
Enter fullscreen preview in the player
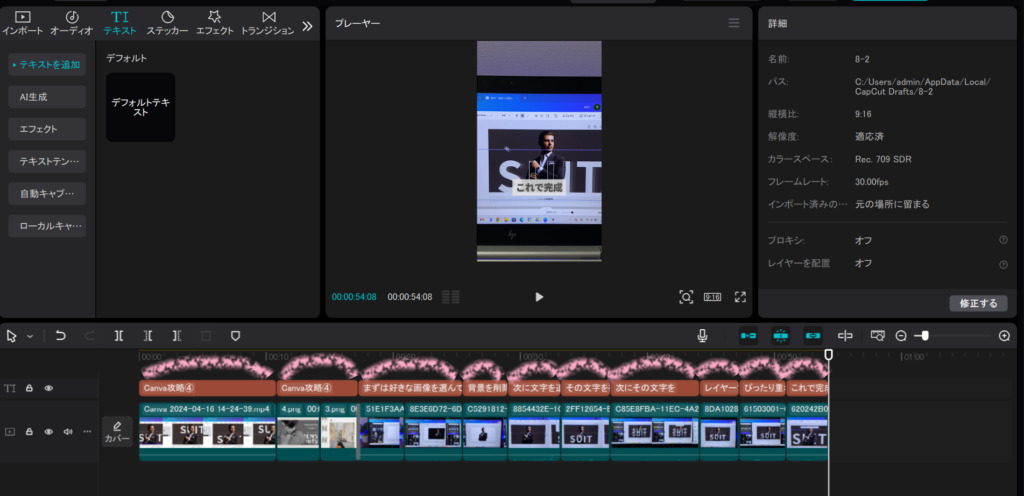click(x=740, y=297)
